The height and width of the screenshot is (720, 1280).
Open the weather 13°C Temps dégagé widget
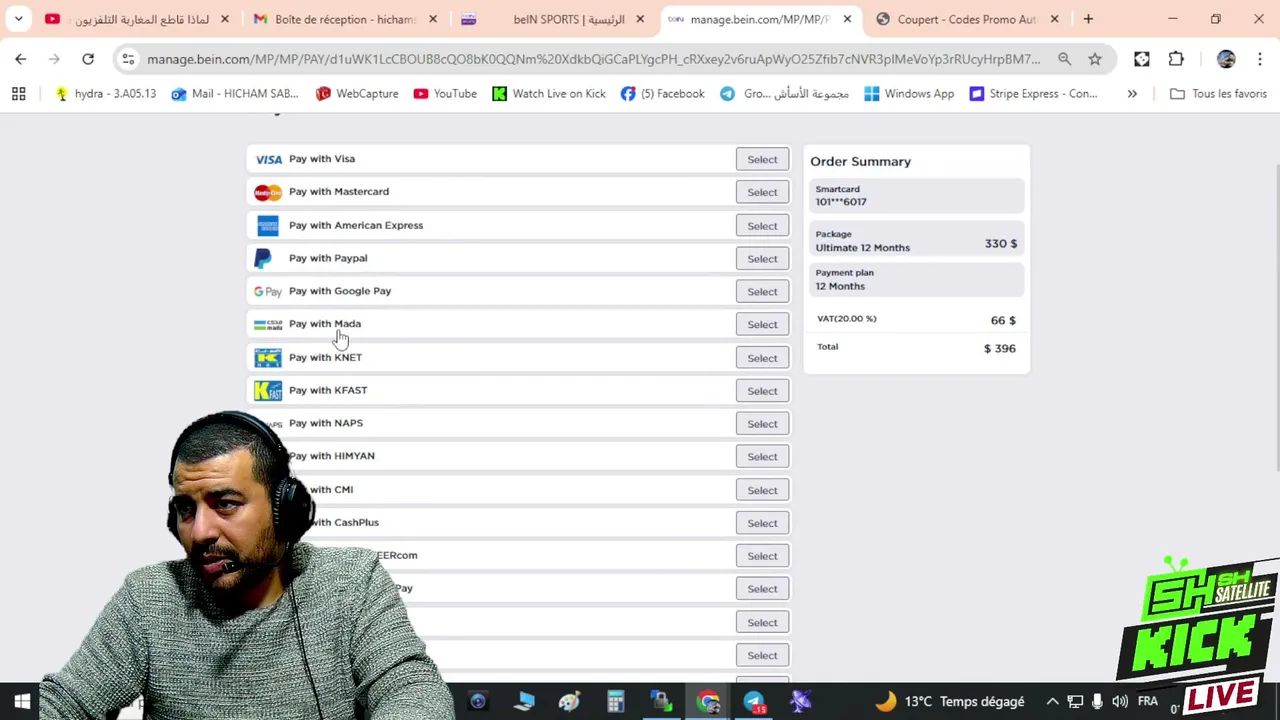[951, 702]
